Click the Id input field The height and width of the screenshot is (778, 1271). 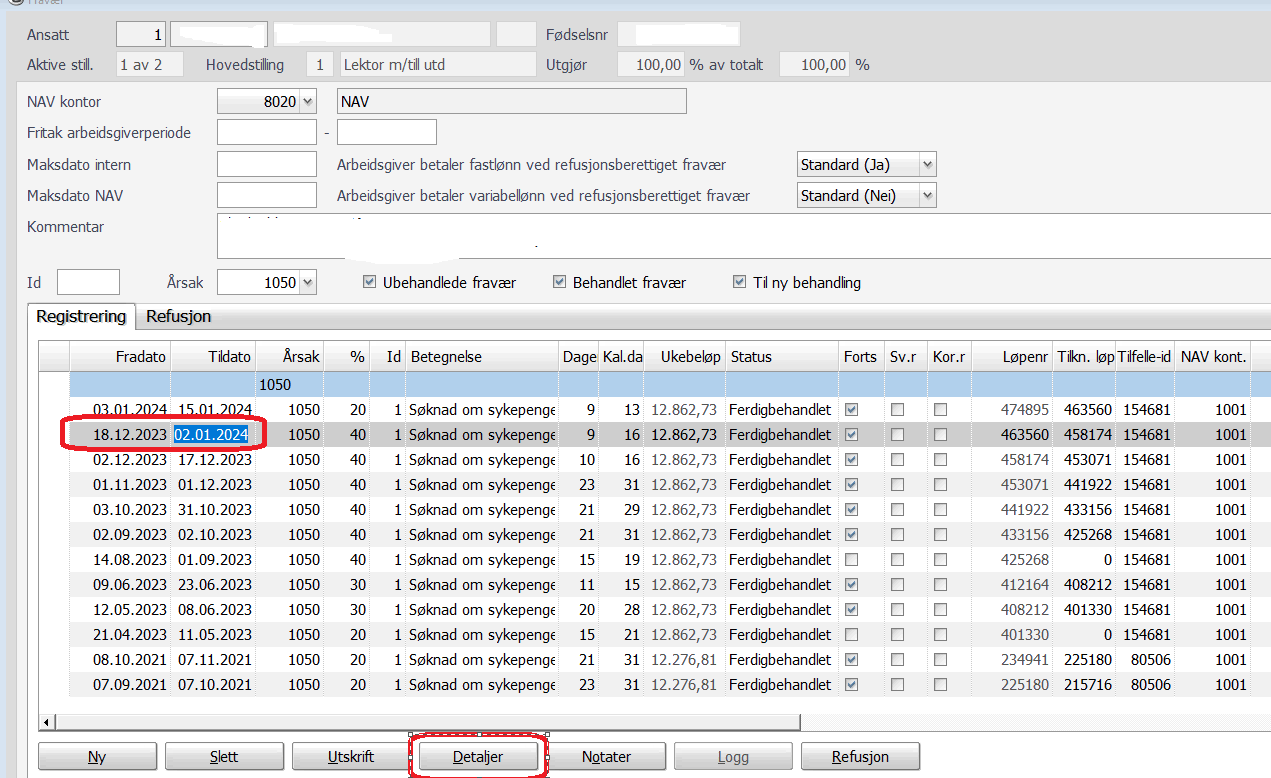(x=88, y=282)
